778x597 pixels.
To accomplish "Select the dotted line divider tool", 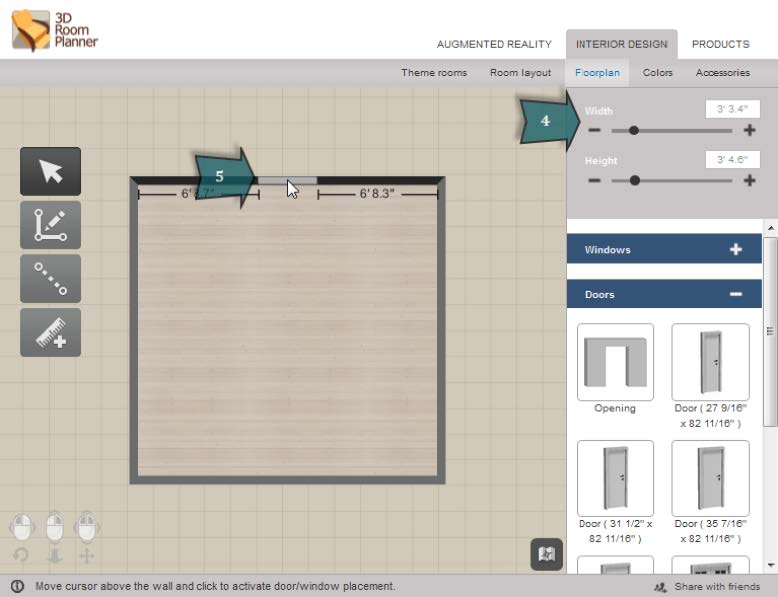I will coord(50,278).
